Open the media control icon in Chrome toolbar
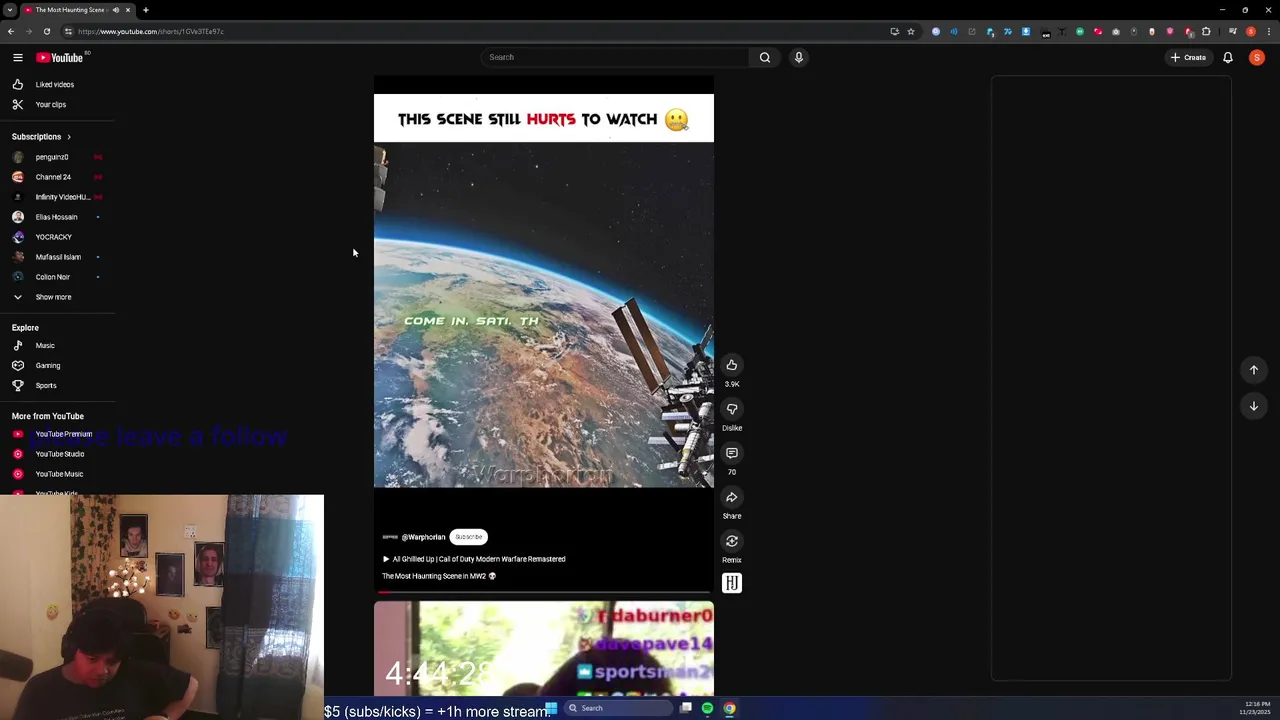Viewport: 1280px width, 720px height. click(x=1233, y=31)
